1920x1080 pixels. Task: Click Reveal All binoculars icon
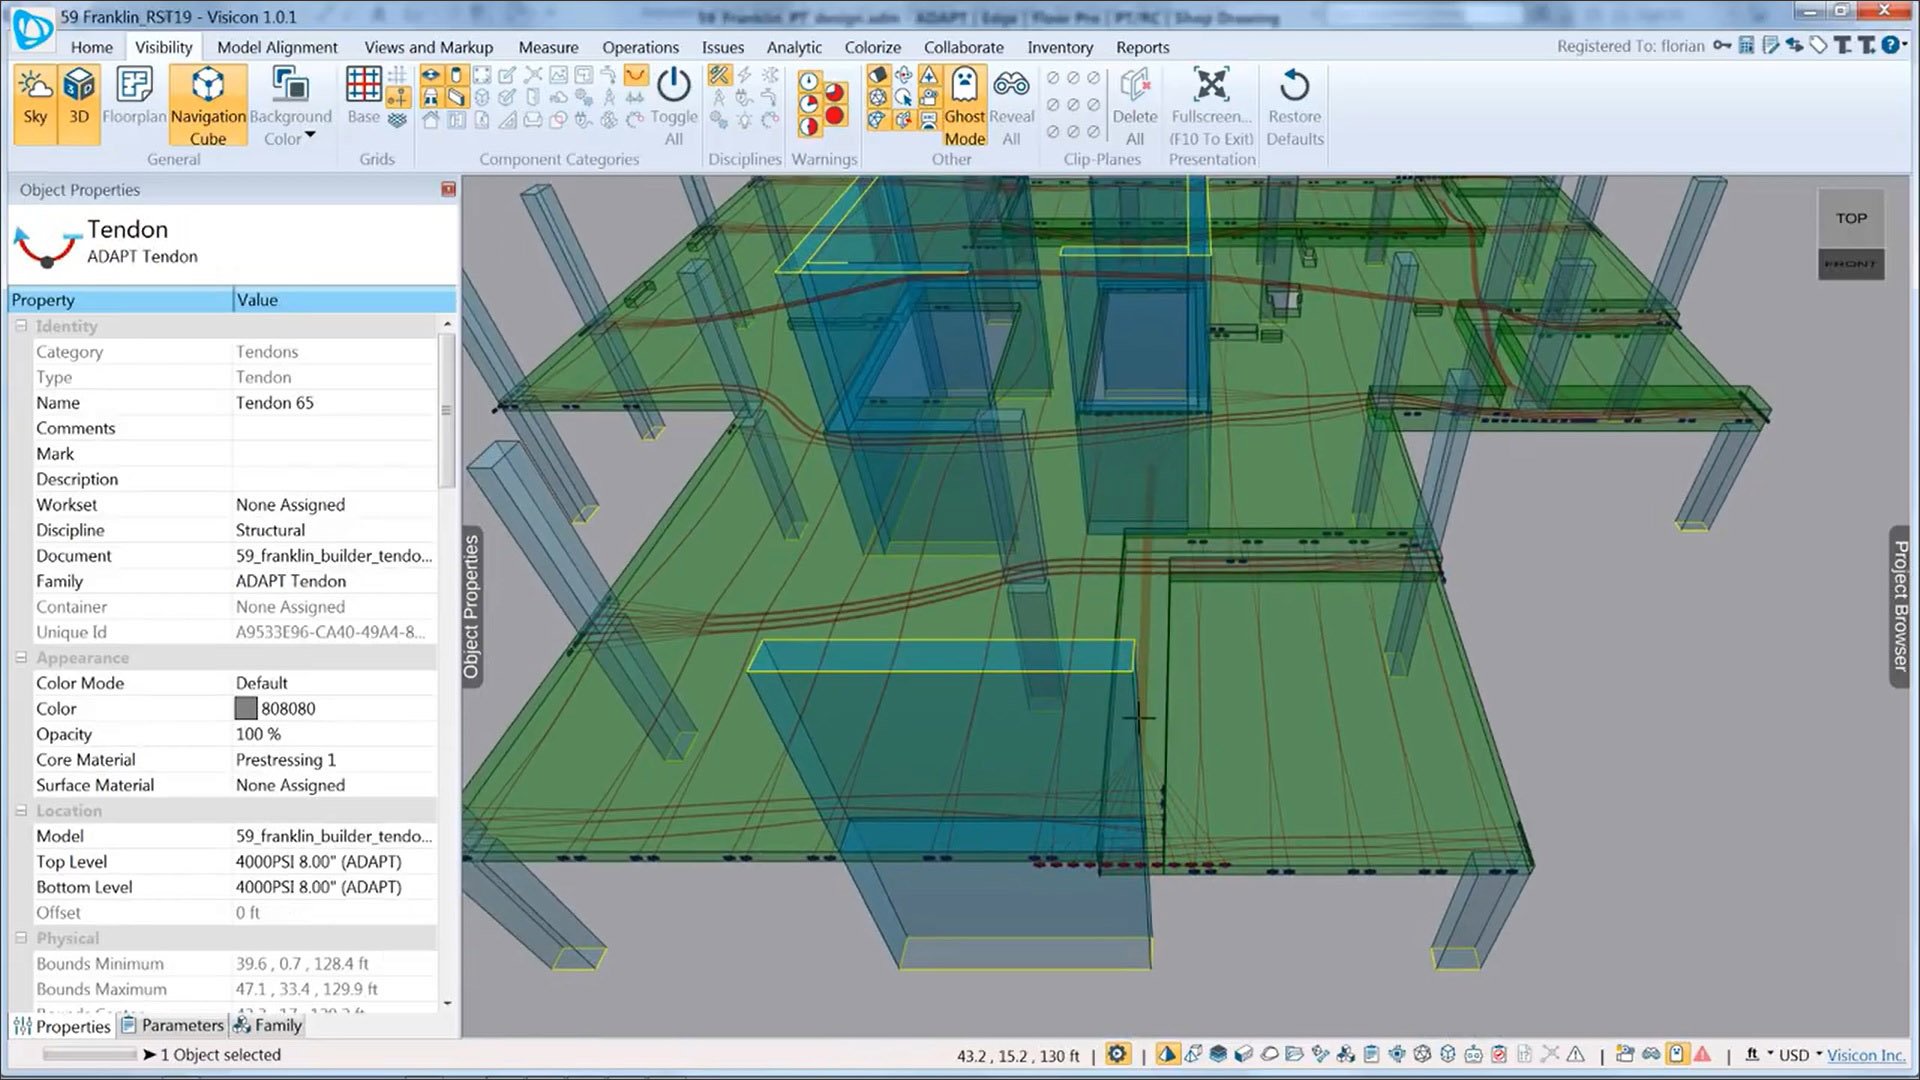[1011, 105]
